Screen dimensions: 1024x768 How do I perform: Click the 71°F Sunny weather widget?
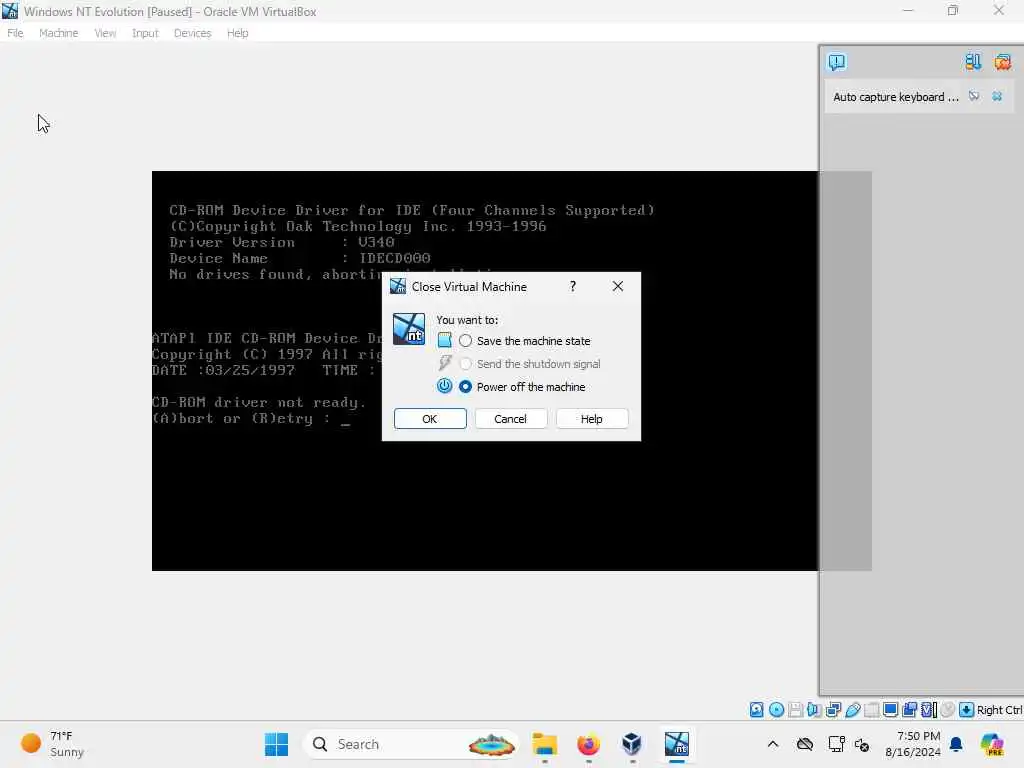click(54, 744)
